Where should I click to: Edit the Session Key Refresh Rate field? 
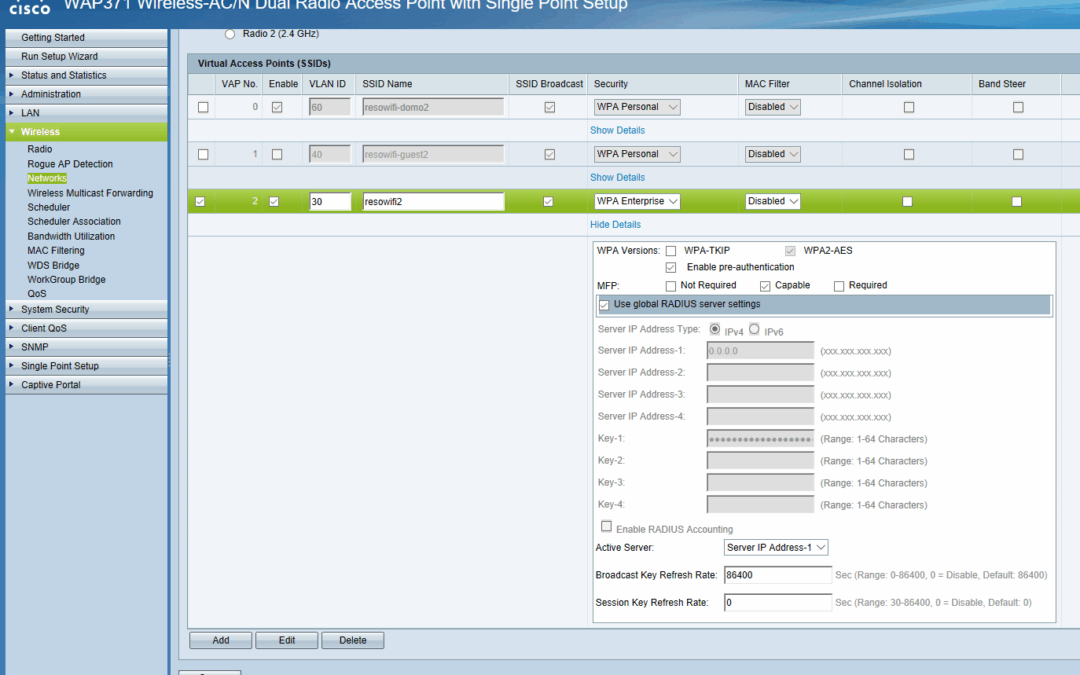click(778, 603)
